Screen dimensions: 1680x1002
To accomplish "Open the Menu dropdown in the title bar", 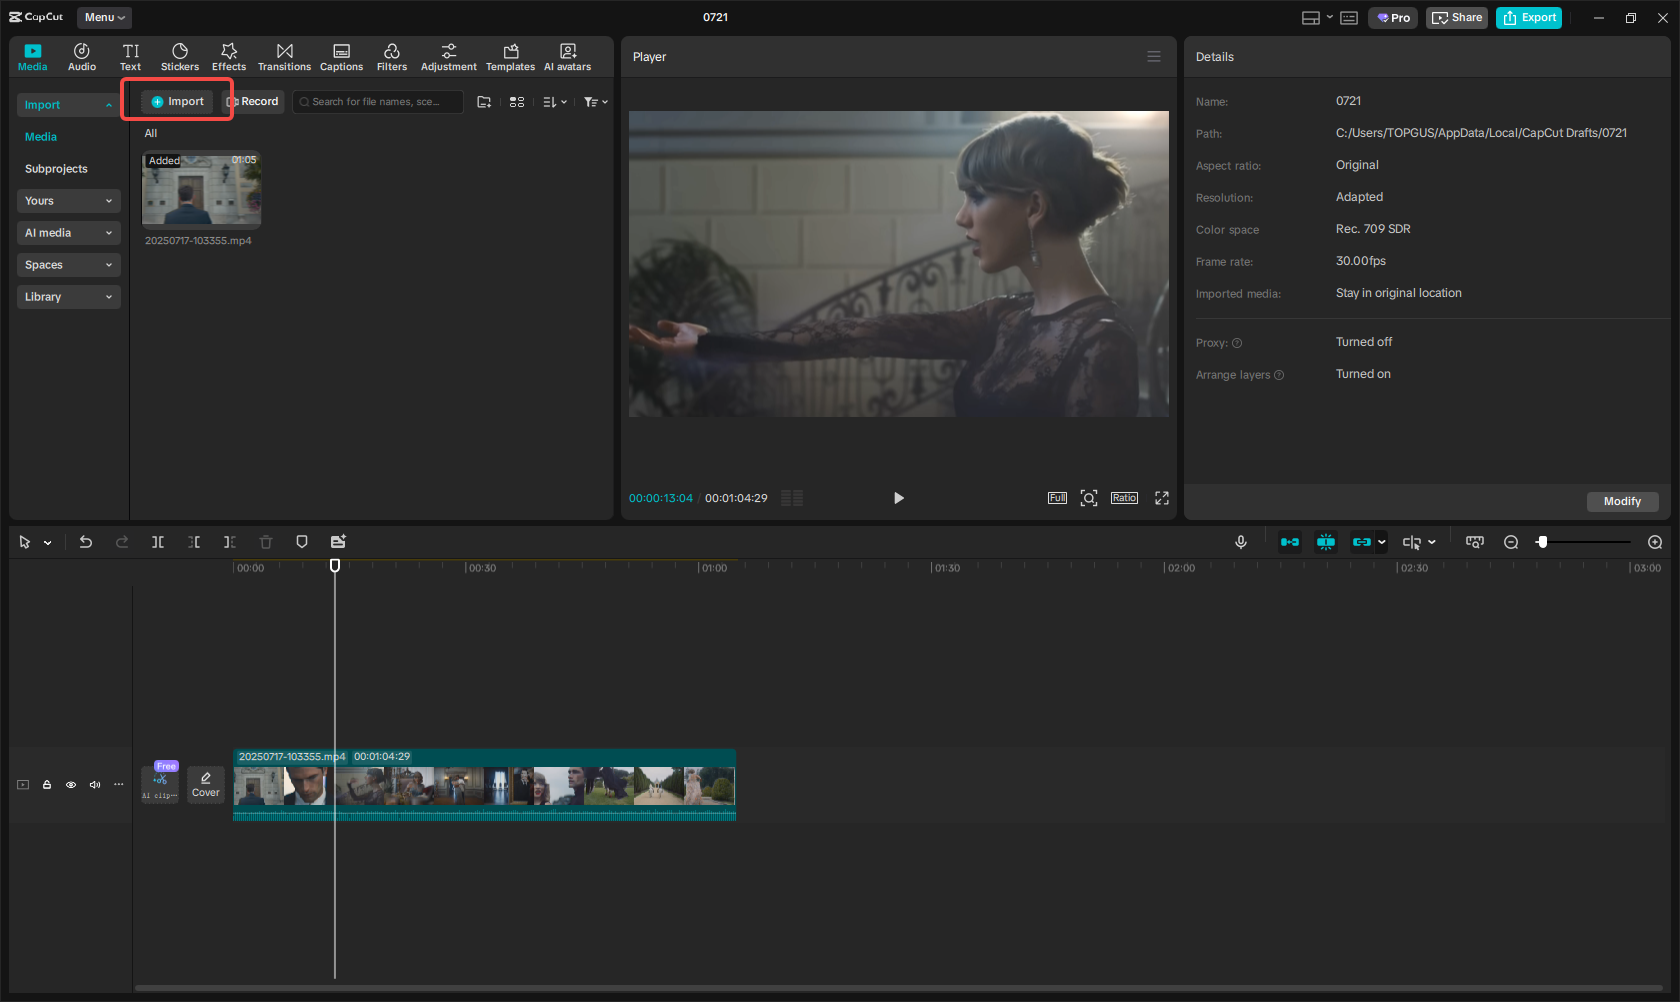I will click(x=103, y=17).
